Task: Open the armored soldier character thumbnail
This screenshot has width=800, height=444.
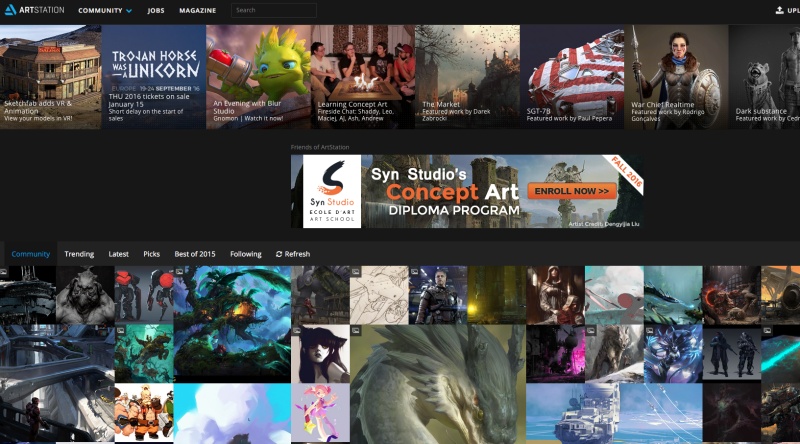Action: click(438, 295)
